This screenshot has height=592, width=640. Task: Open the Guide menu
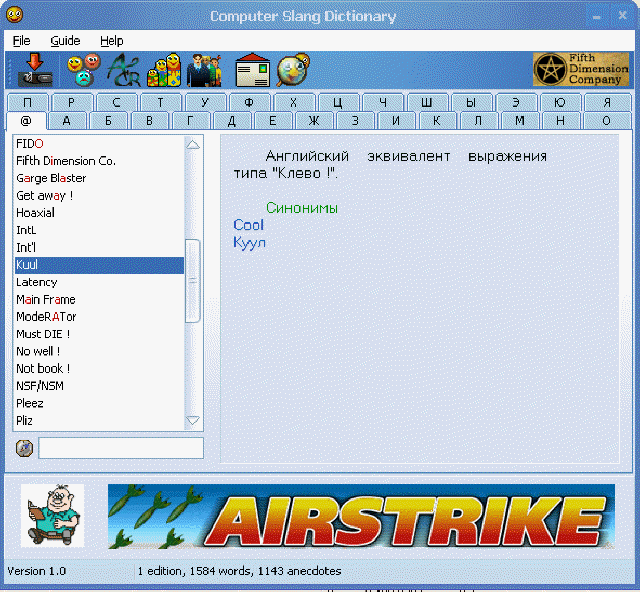click(x=65, y=41)
